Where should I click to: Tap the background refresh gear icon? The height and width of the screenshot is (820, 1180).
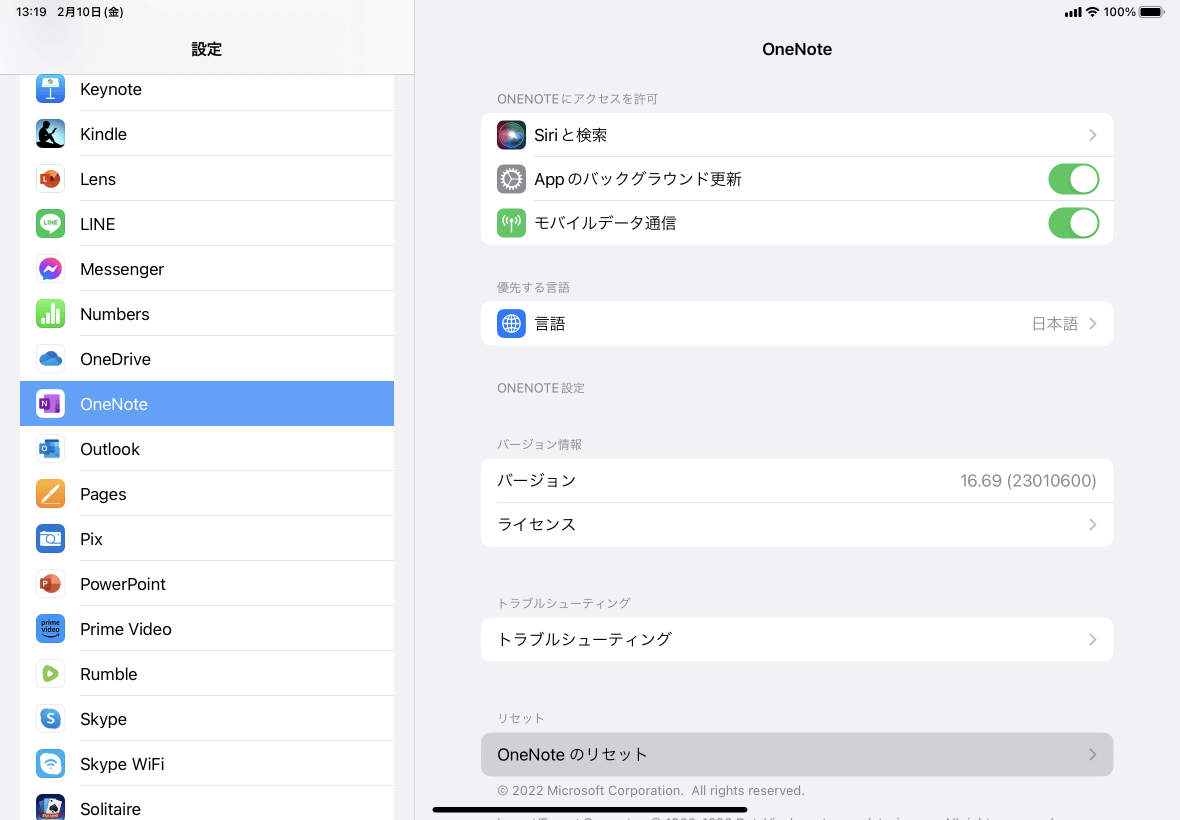(x=511, y=179)
